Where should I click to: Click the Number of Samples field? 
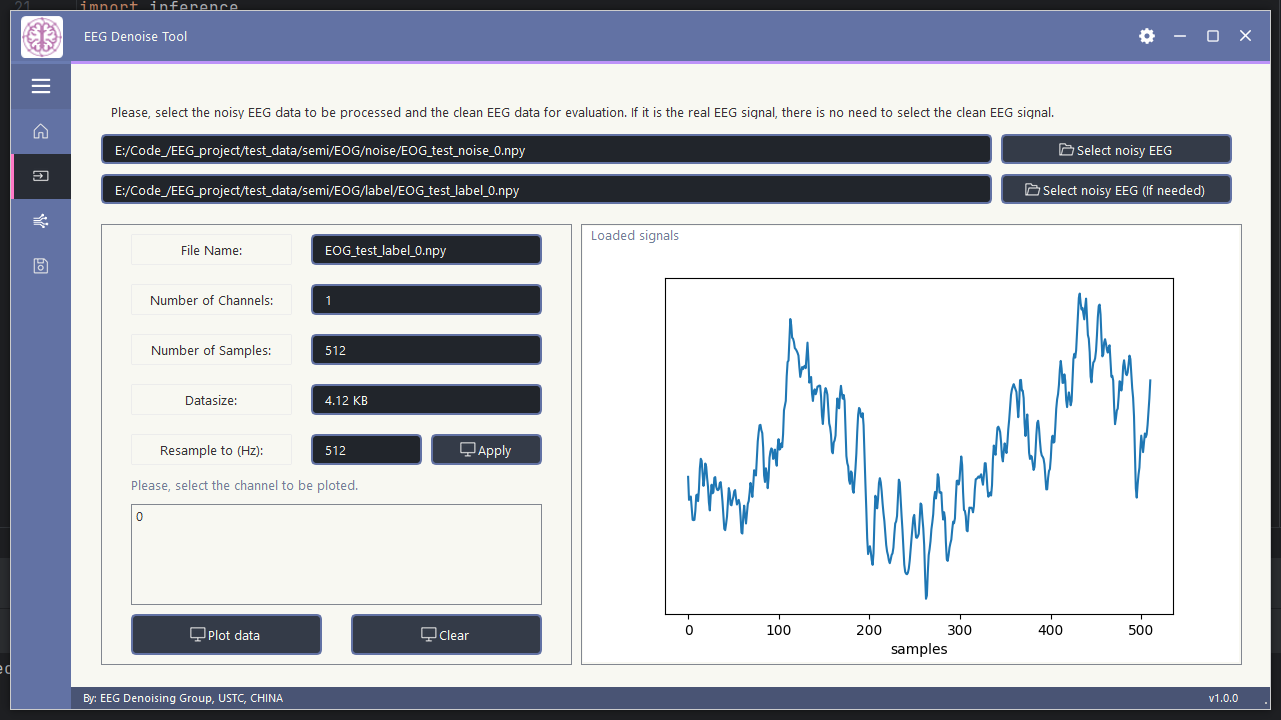tap(426, 350)
